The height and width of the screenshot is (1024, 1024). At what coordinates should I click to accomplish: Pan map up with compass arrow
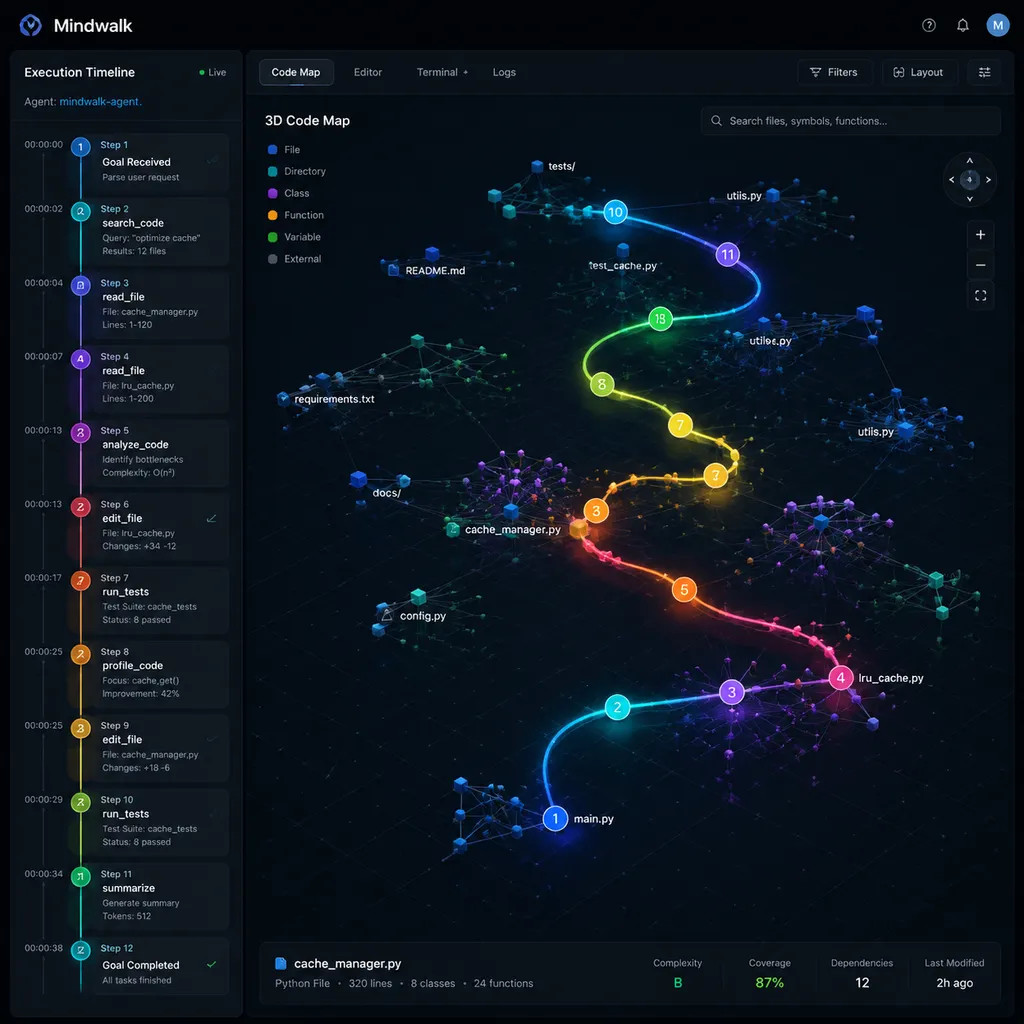(x=969, y=161)
